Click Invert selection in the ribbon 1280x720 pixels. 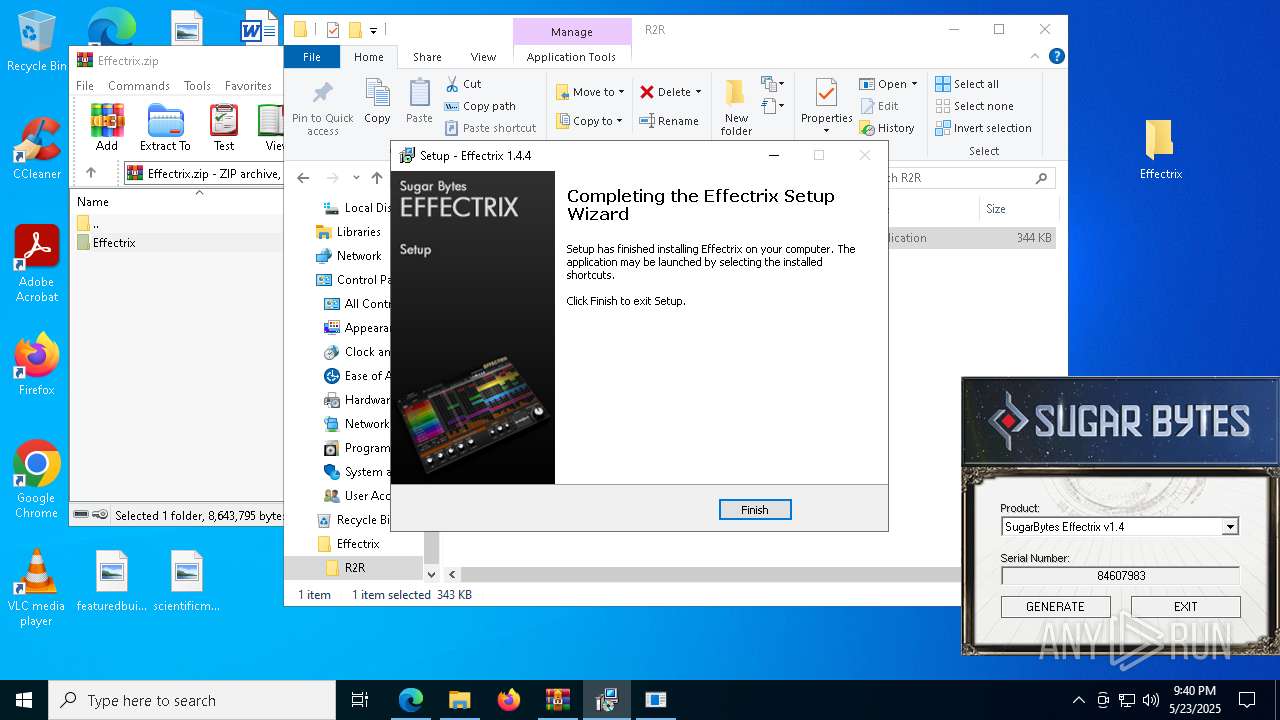tap(983, 128)
